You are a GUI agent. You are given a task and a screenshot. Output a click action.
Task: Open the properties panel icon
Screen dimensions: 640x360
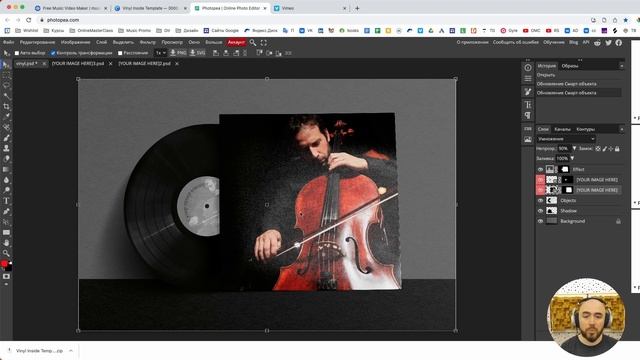point(528,78)
